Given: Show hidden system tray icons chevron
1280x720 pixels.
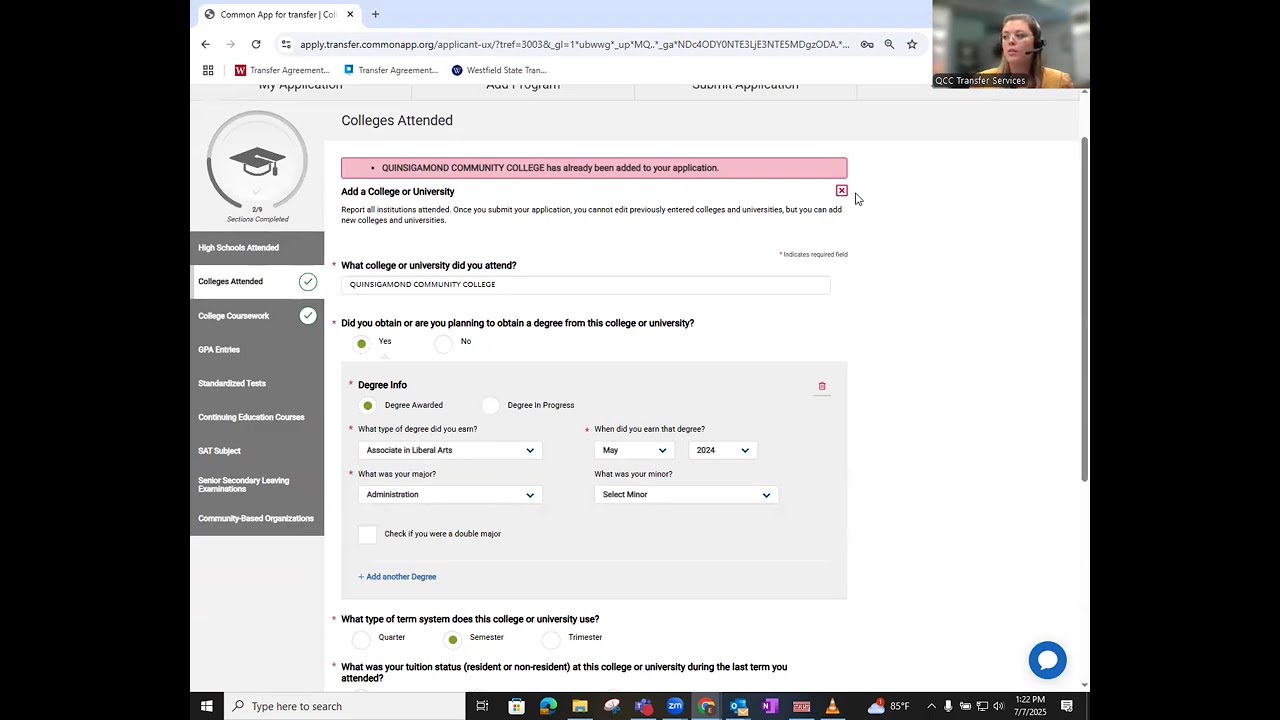Looking at the screenshot, I should pyautogui.click(x=931, y=706).
